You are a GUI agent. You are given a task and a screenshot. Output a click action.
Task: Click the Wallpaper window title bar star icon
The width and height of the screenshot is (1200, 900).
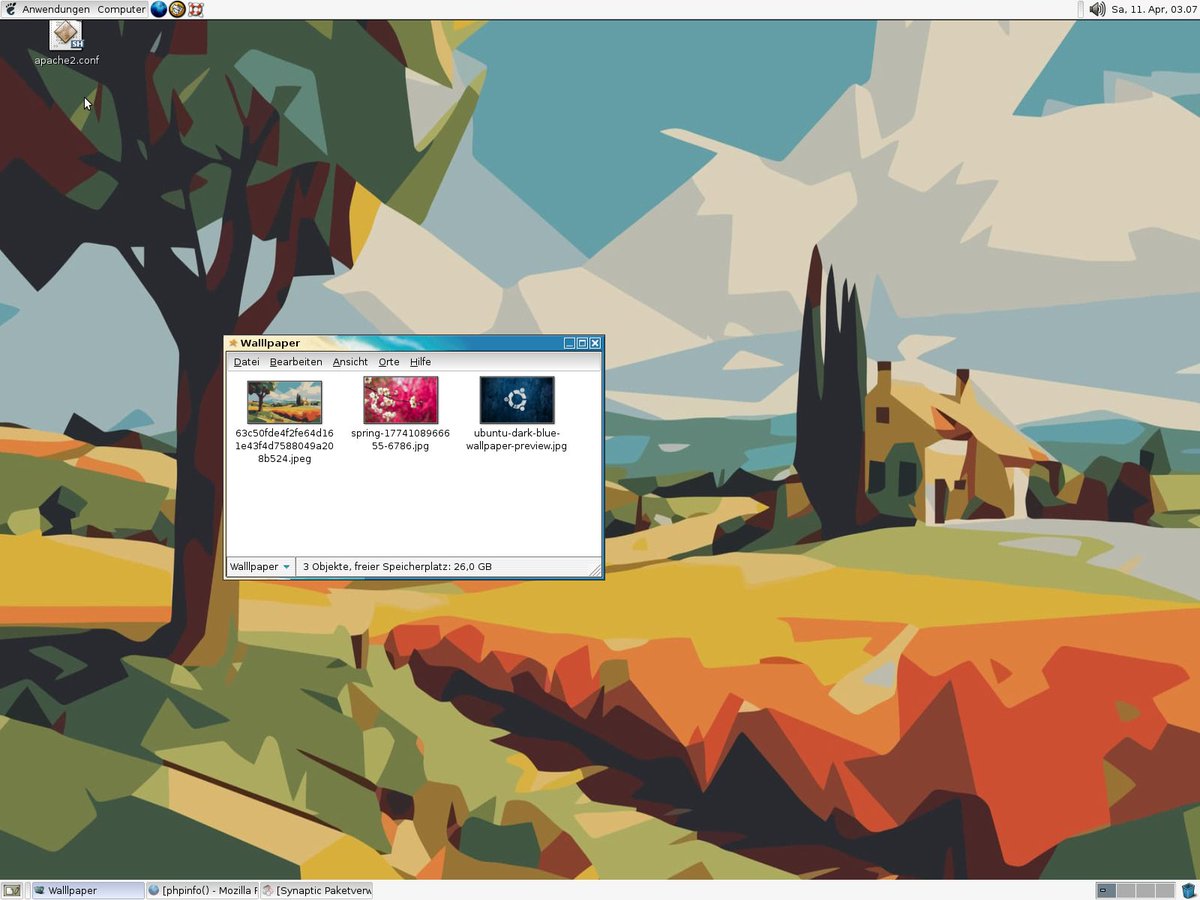[233, 343]
